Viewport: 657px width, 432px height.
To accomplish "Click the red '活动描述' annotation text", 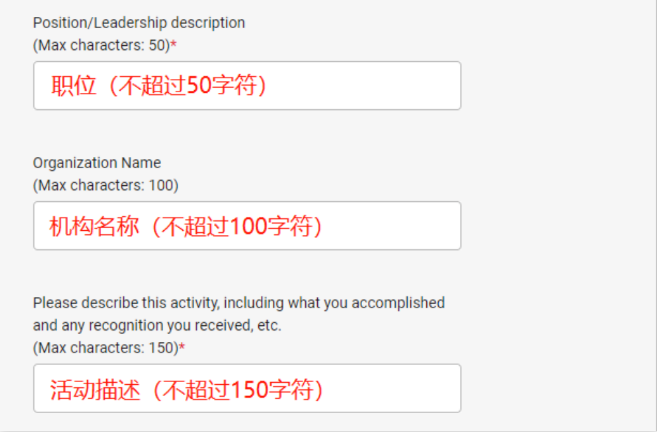I will (x=95, y=390).
